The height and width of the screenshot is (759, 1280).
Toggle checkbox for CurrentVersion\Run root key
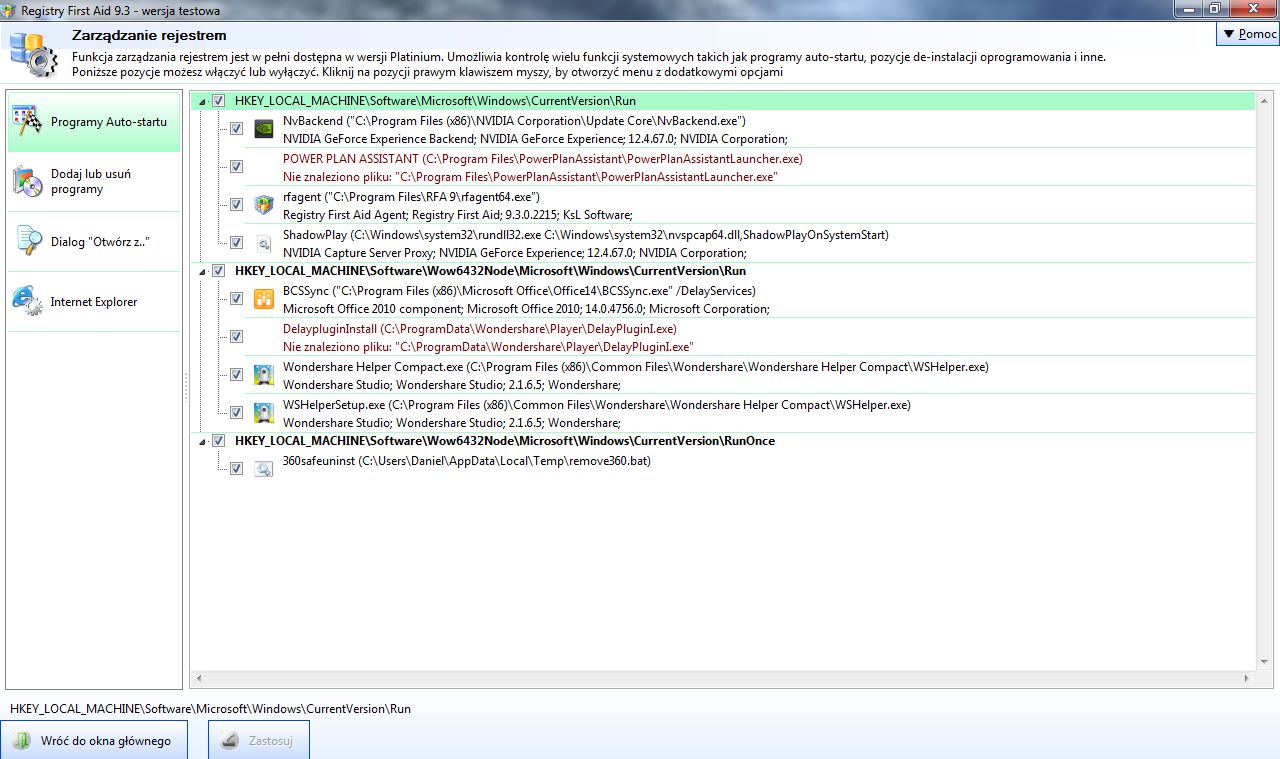coord(218,101)
